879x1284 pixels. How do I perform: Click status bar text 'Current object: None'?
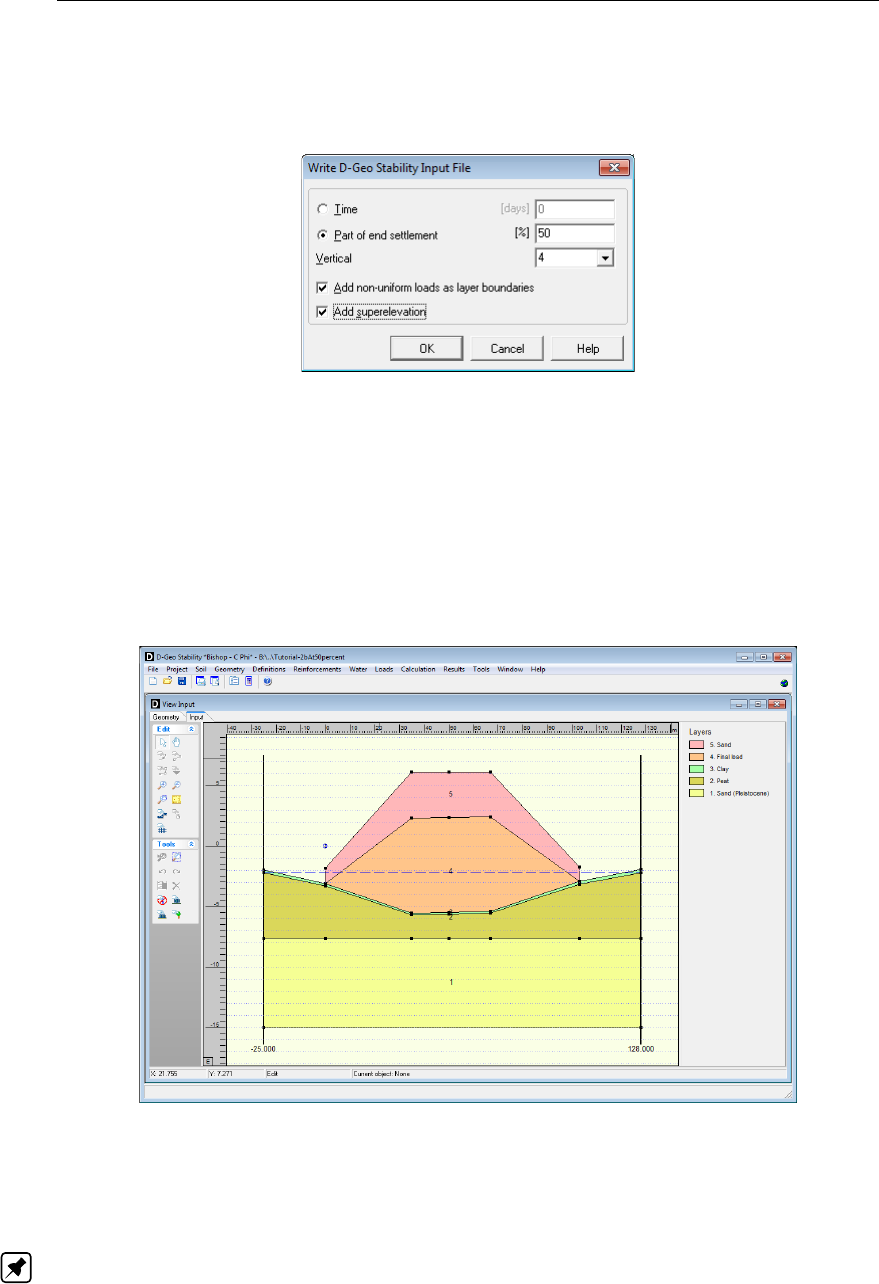pyautogui.click(x=382, y=1073)
